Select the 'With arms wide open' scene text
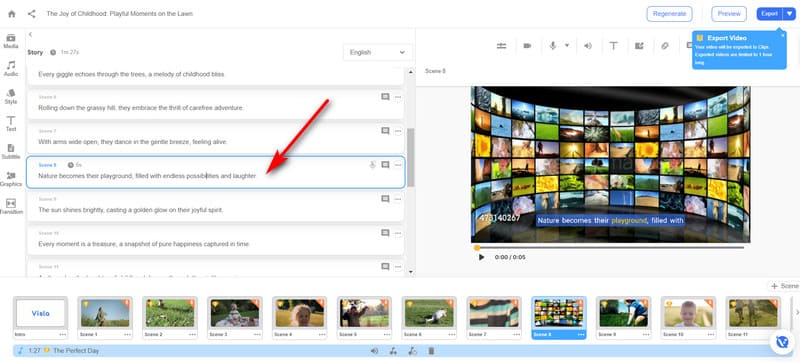This screenshot has height=362, width=800. (133, 142)
